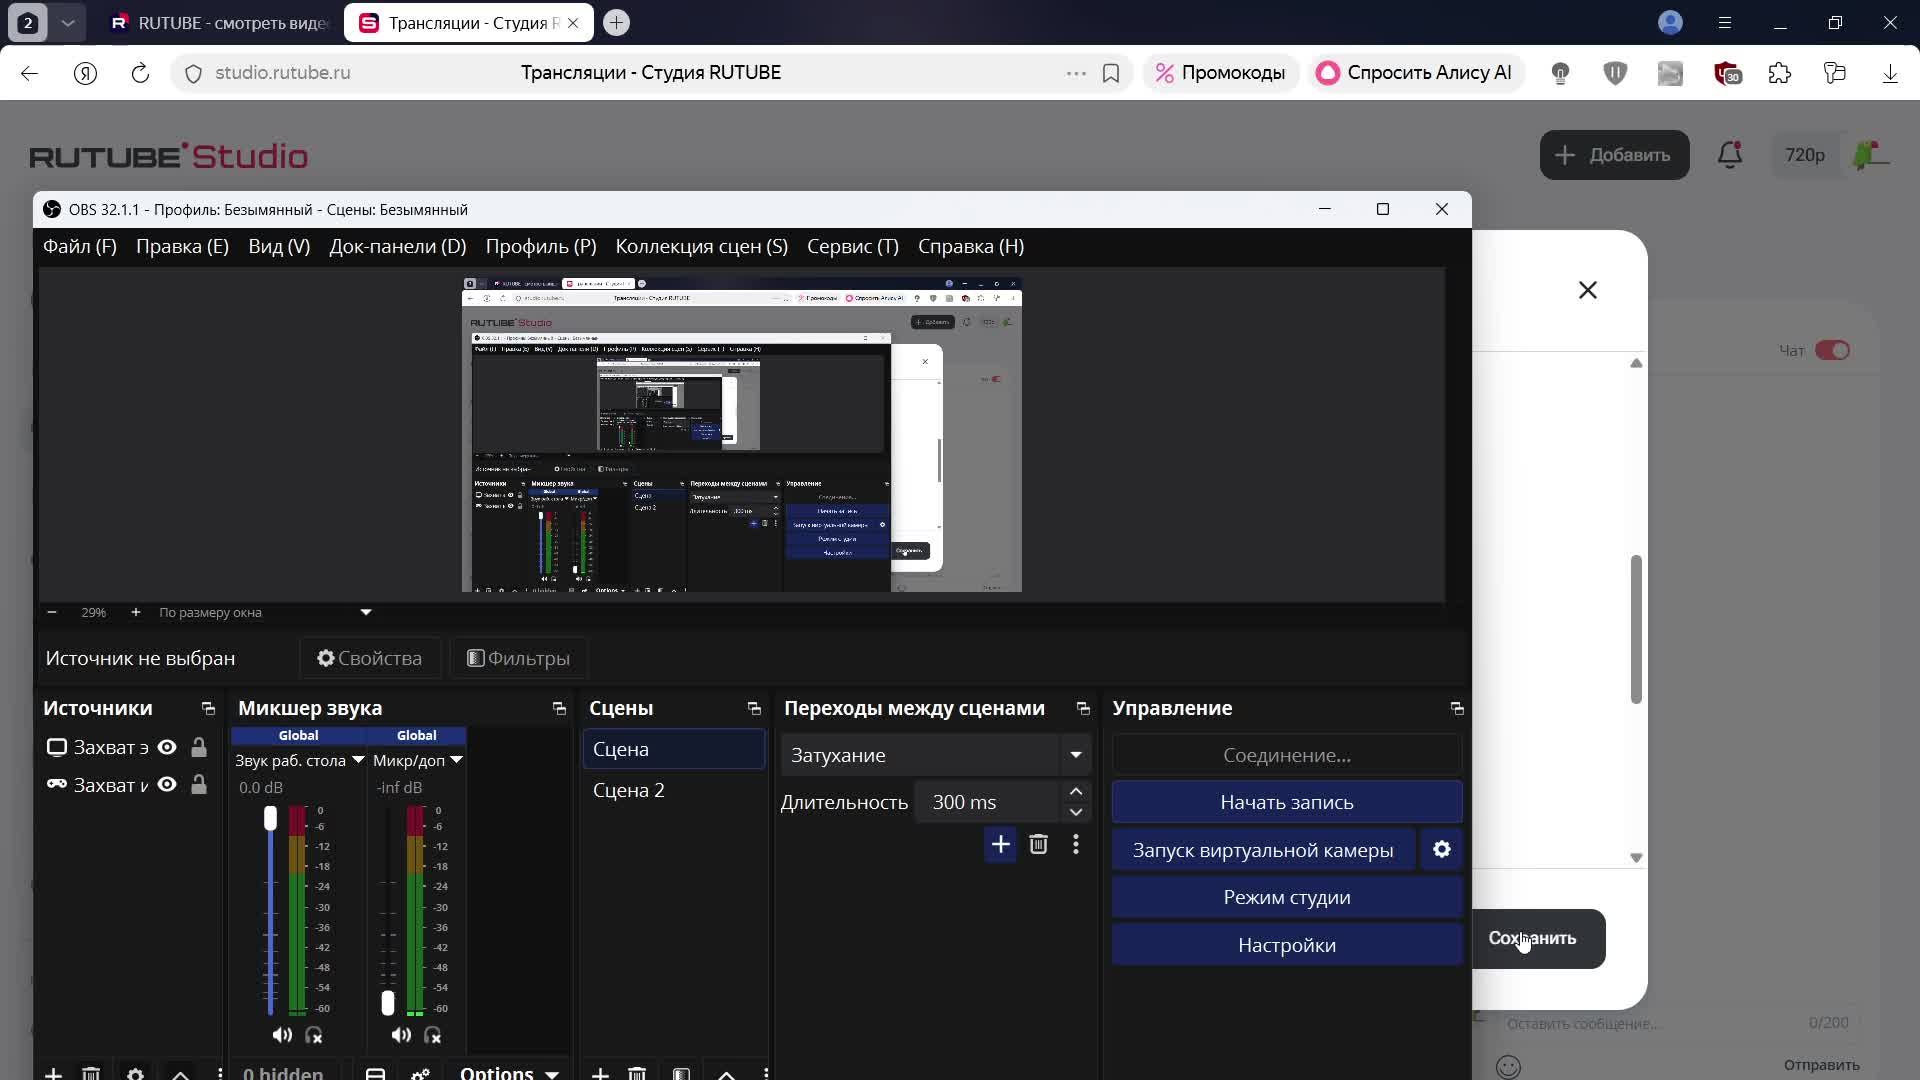Adjust the desktop audio volume fader

[x=270, y=819]
